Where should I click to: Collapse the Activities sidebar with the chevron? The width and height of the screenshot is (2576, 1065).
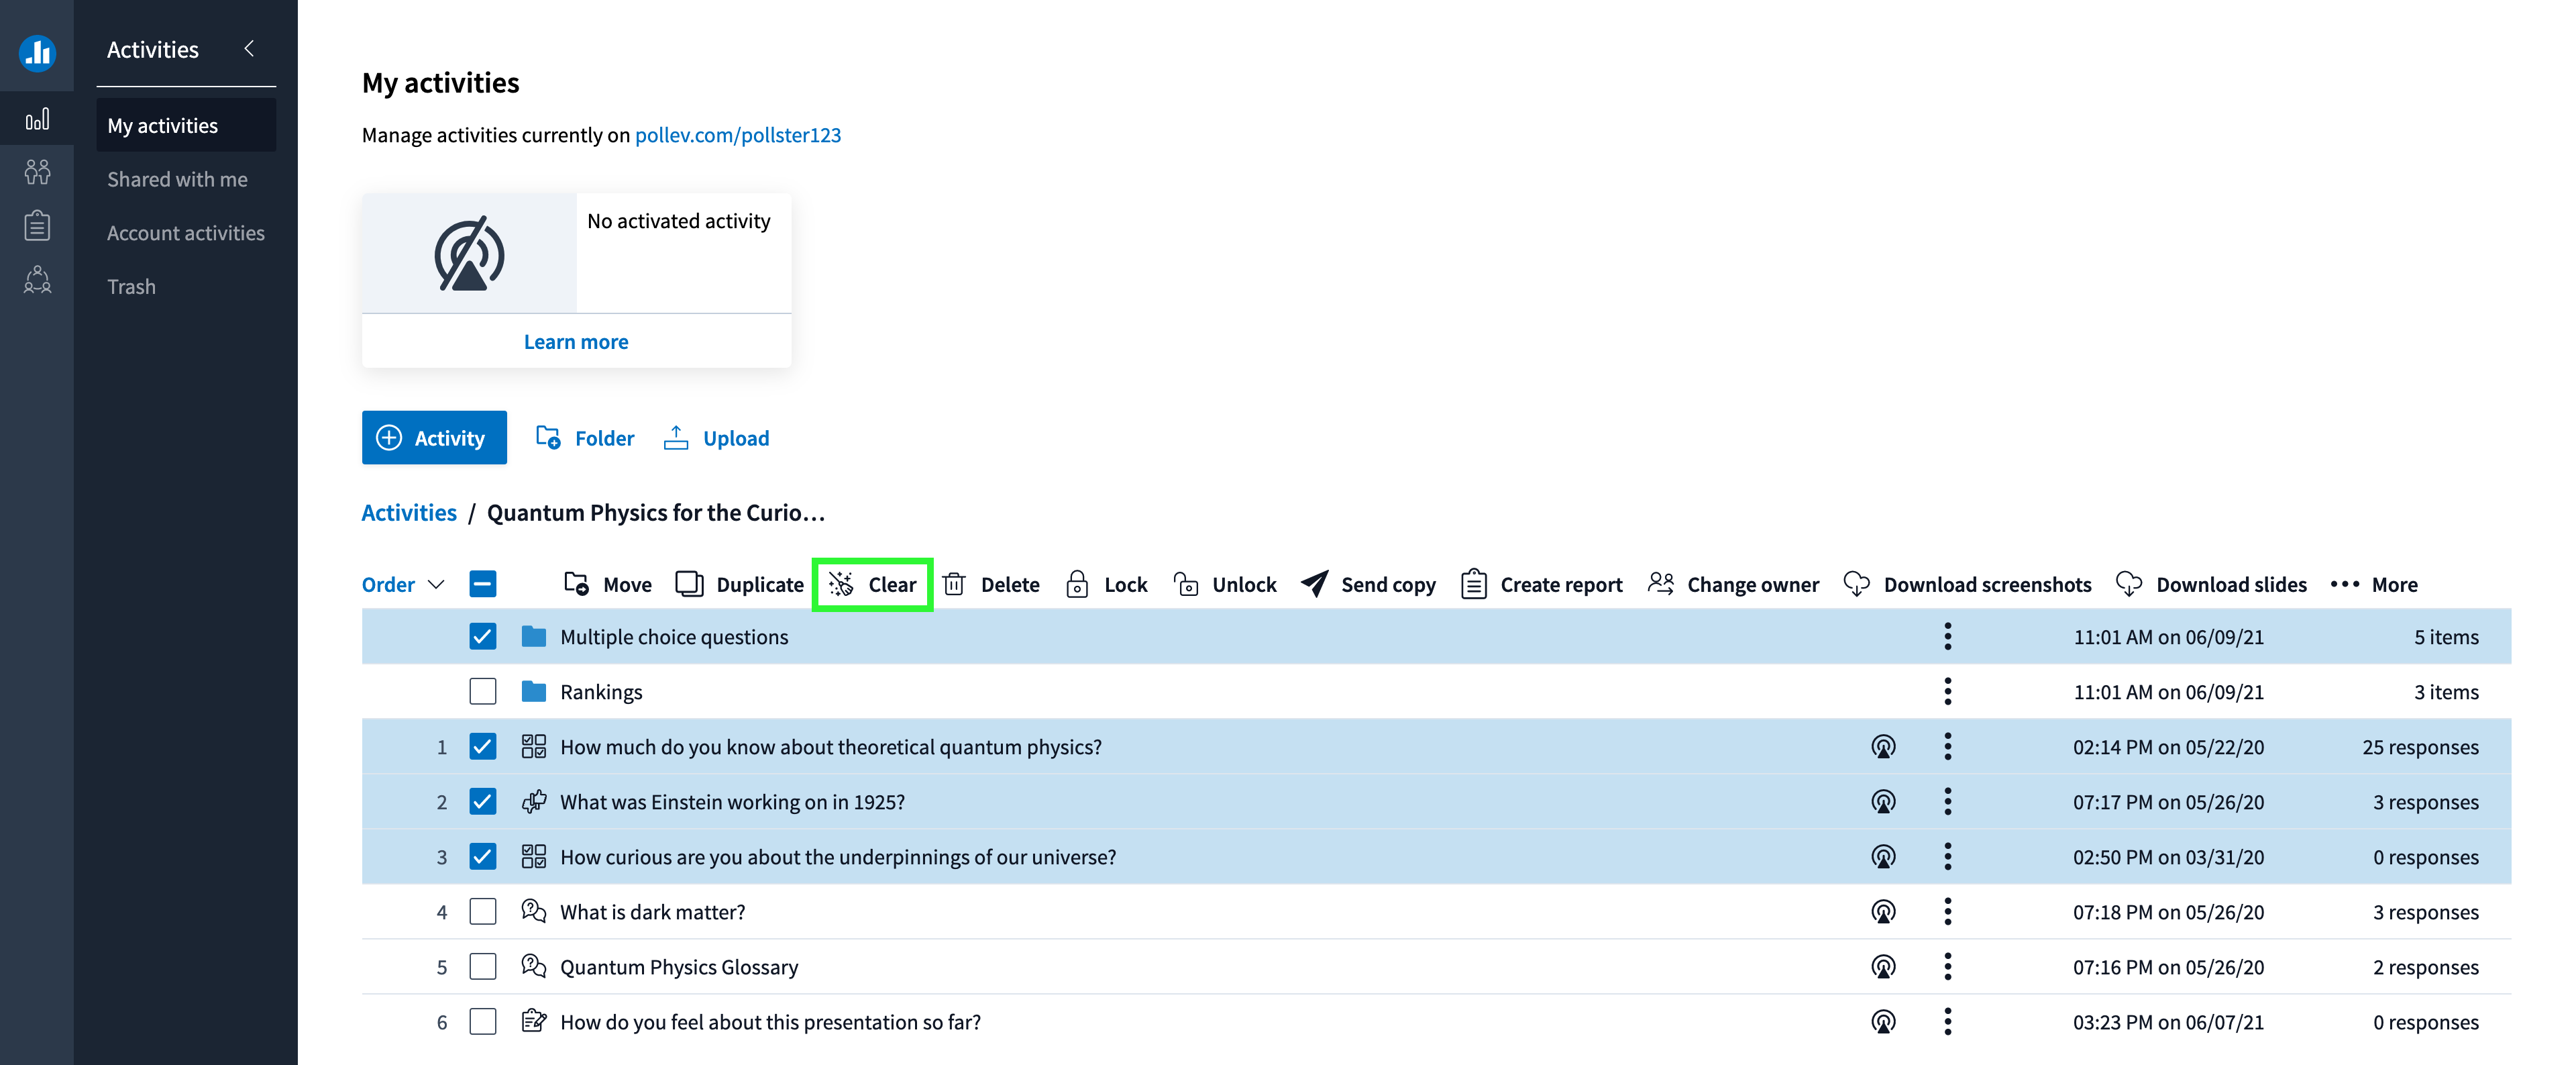coord(249,48)
